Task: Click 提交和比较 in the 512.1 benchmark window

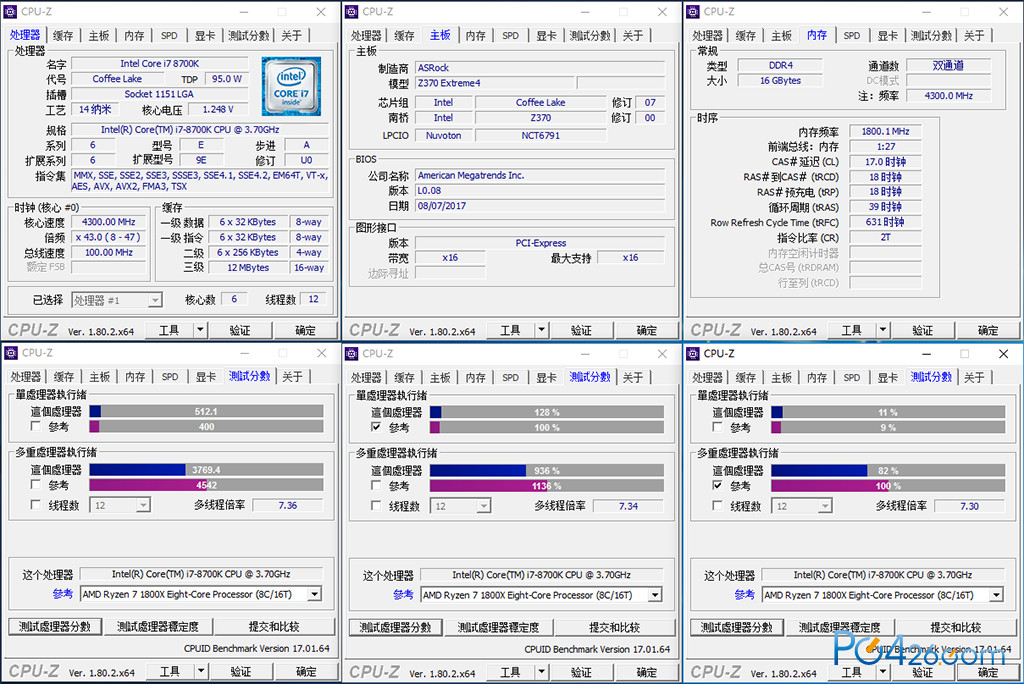Action: coord(274,627)
